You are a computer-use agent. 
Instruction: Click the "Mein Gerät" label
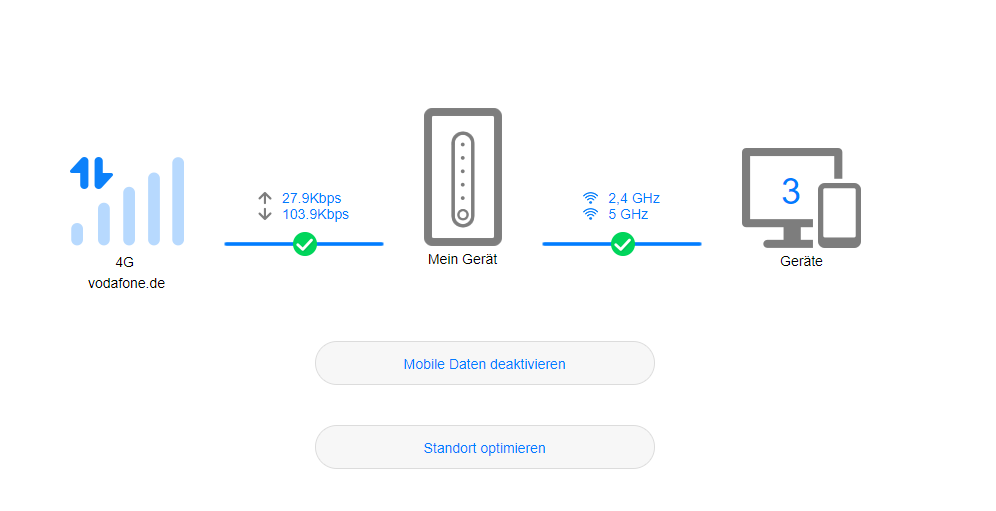462,259
